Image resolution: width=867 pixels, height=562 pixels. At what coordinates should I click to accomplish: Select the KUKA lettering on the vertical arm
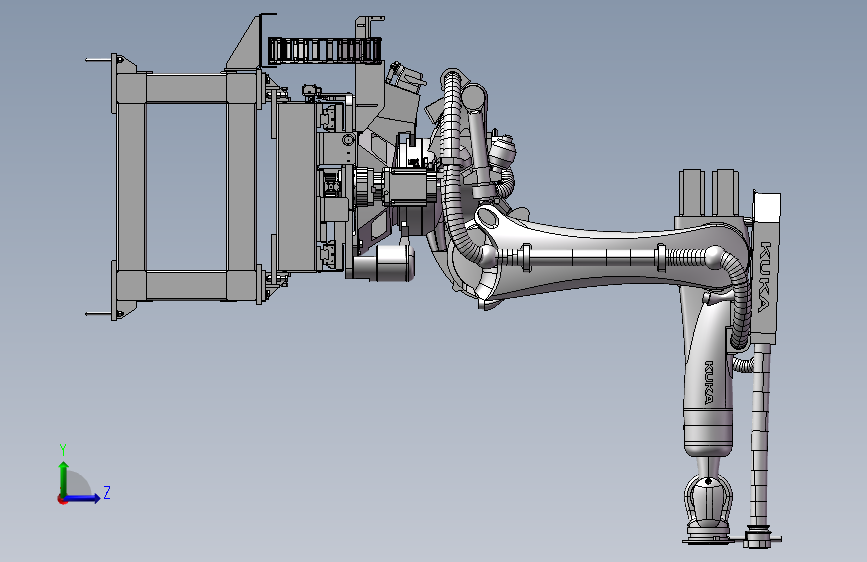coord(709,382)
